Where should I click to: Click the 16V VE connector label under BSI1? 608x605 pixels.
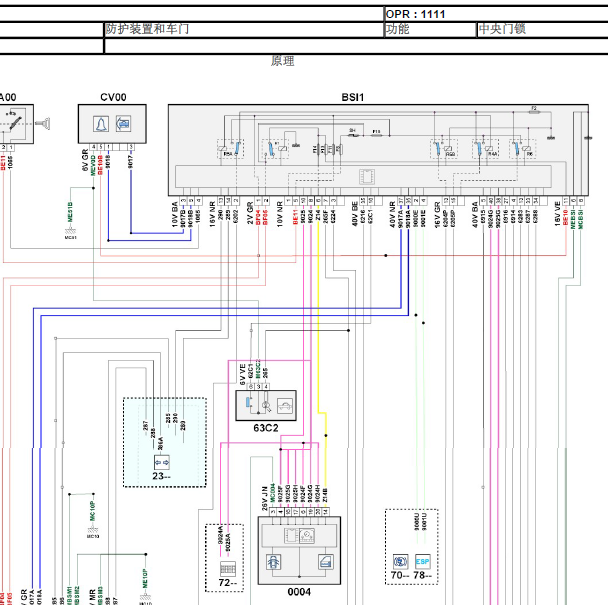(558, 214)
